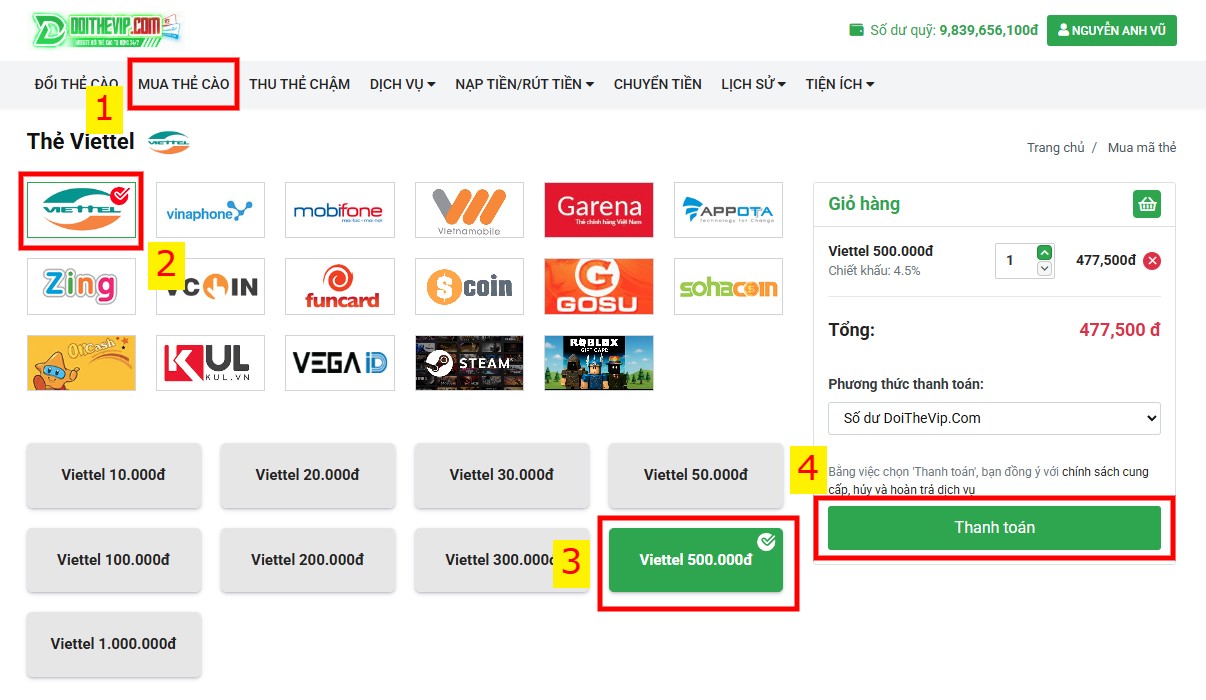Select the Vcoin card logo
The height and width of the screenshot is (700, 1206).
coord(210,287)
